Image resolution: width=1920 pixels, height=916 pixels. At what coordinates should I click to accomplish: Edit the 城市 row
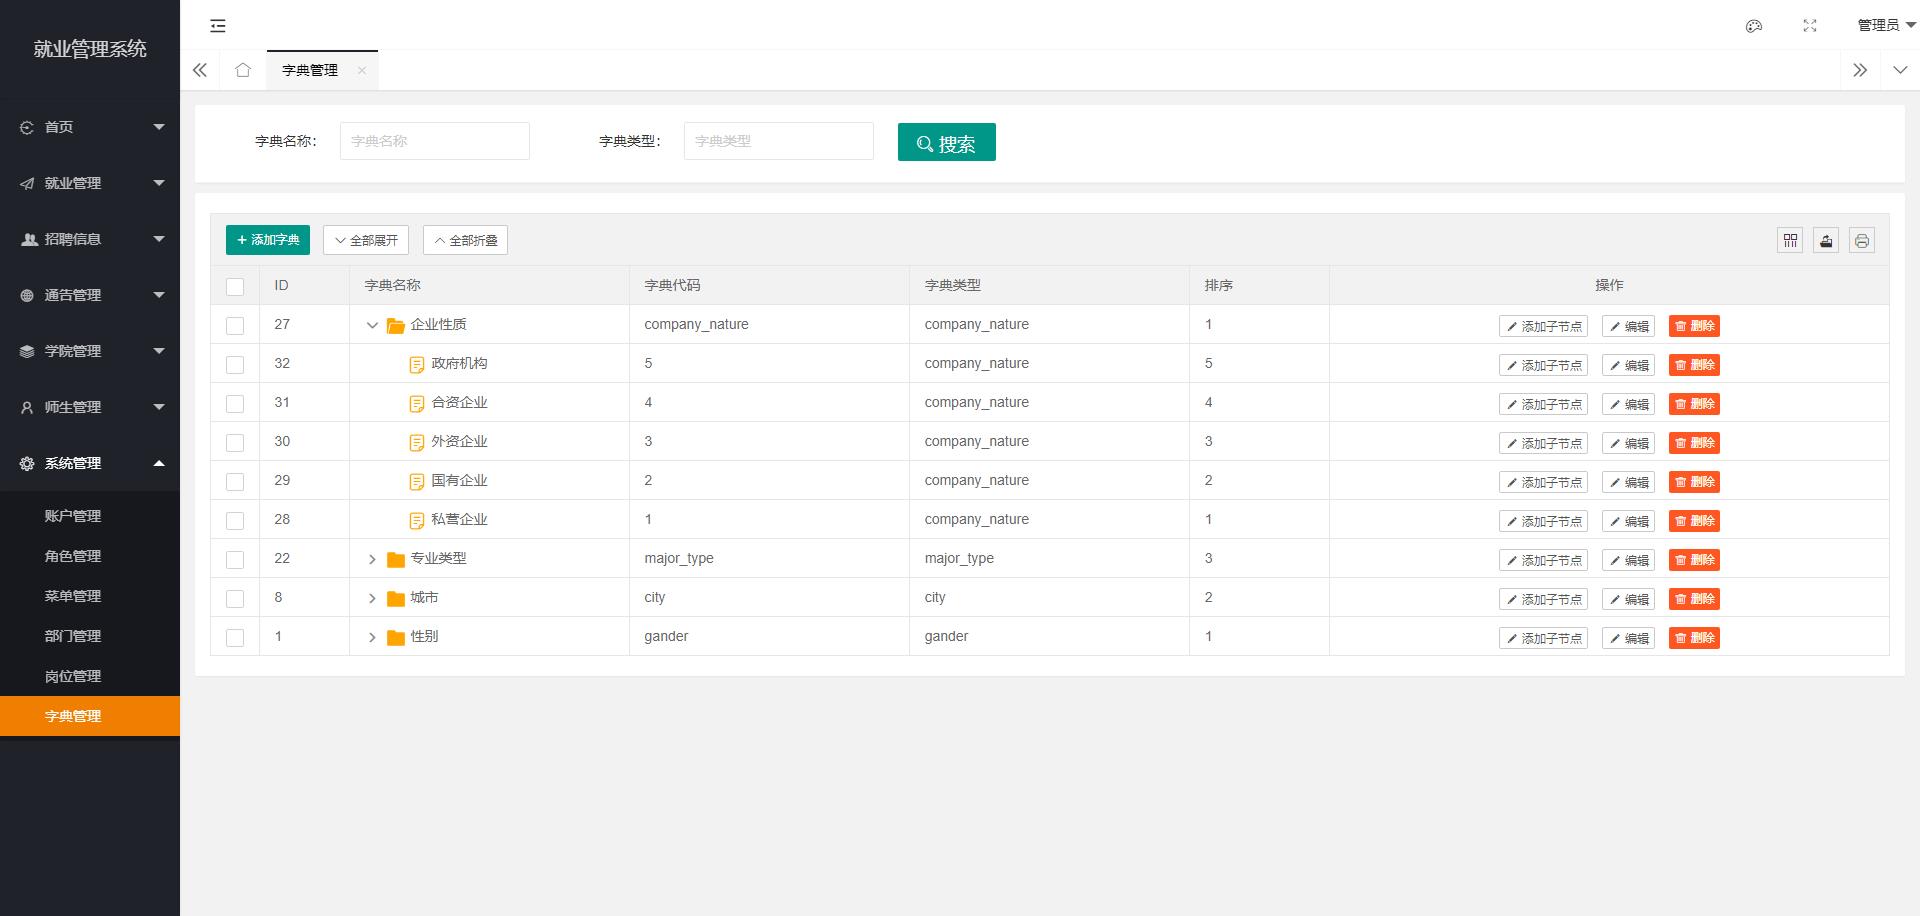pos(1628,599)
